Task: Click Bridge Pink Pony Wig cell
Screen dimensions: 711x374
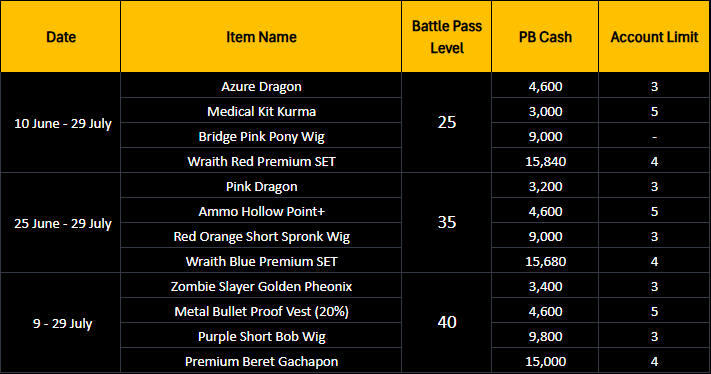Action: (x=261, y=136)
